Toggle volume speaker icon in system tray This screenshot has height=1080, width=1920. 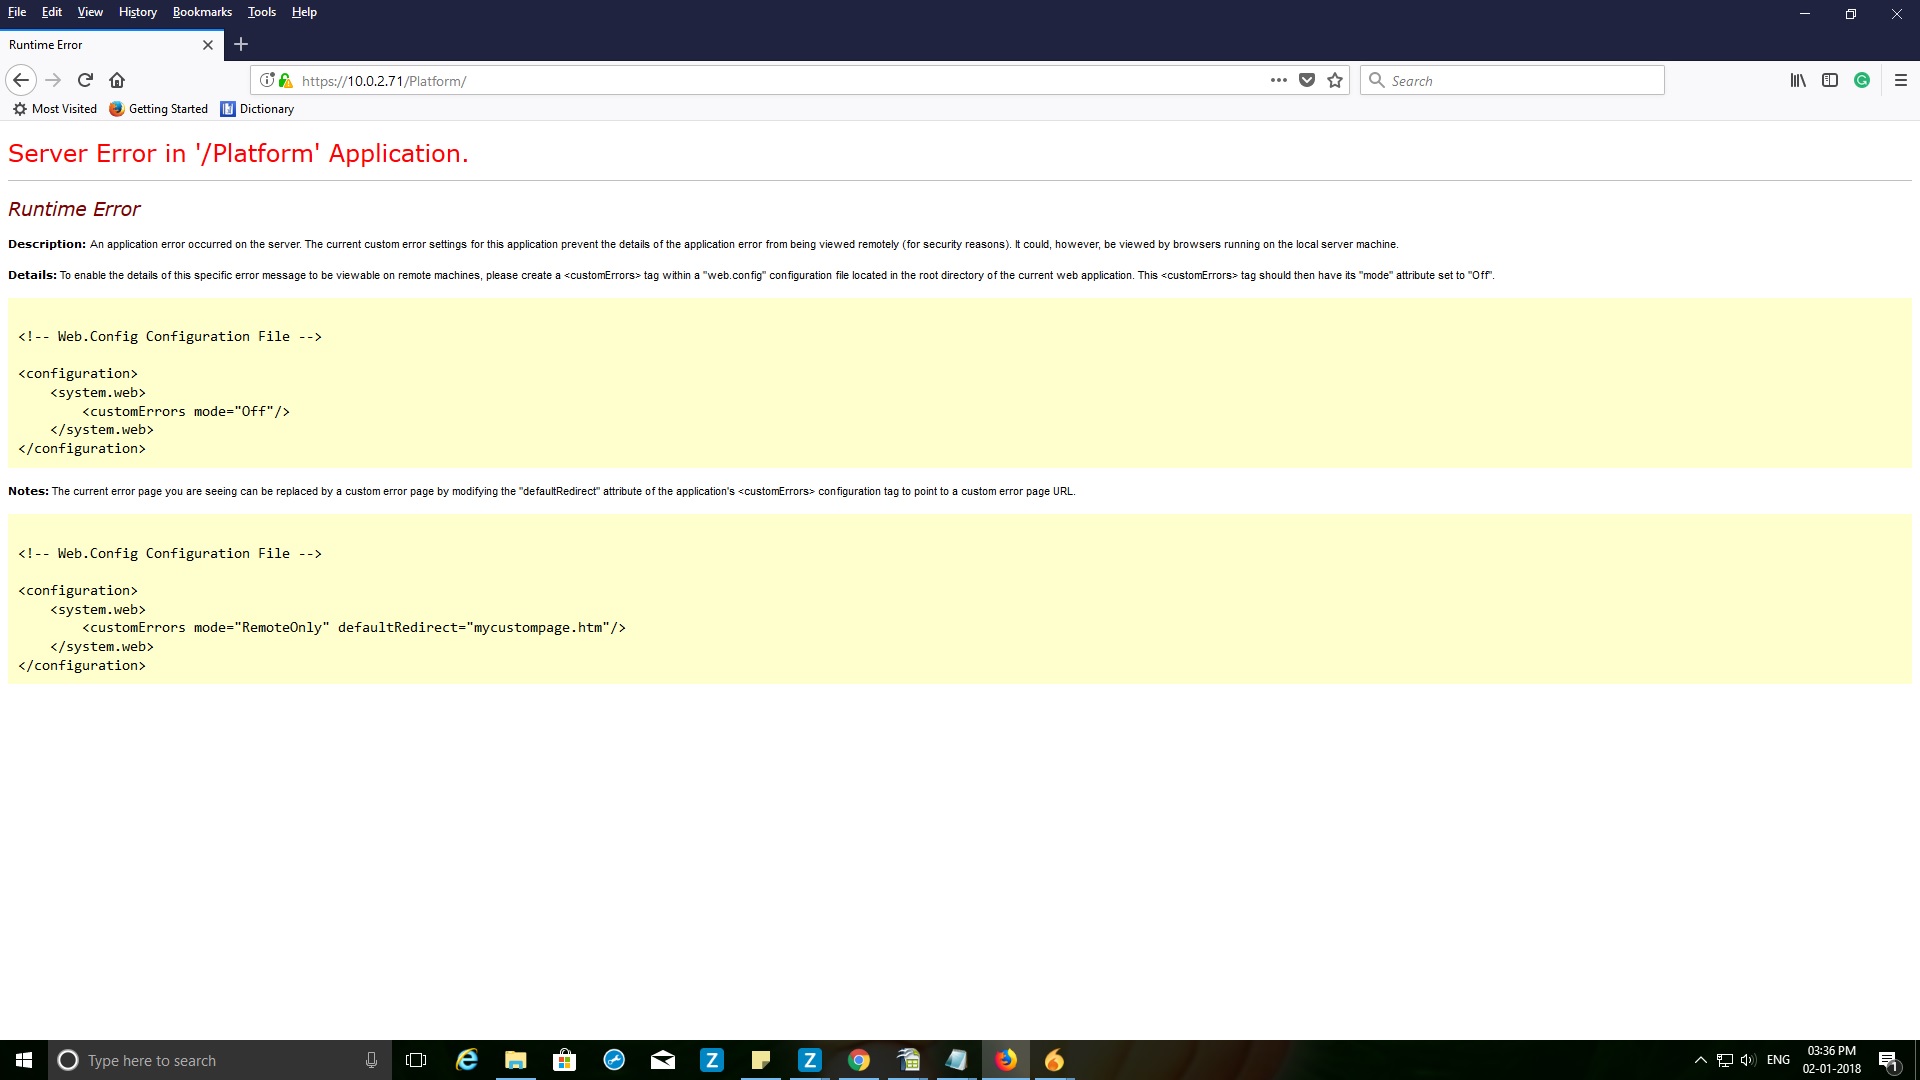coord(1748,1060)
